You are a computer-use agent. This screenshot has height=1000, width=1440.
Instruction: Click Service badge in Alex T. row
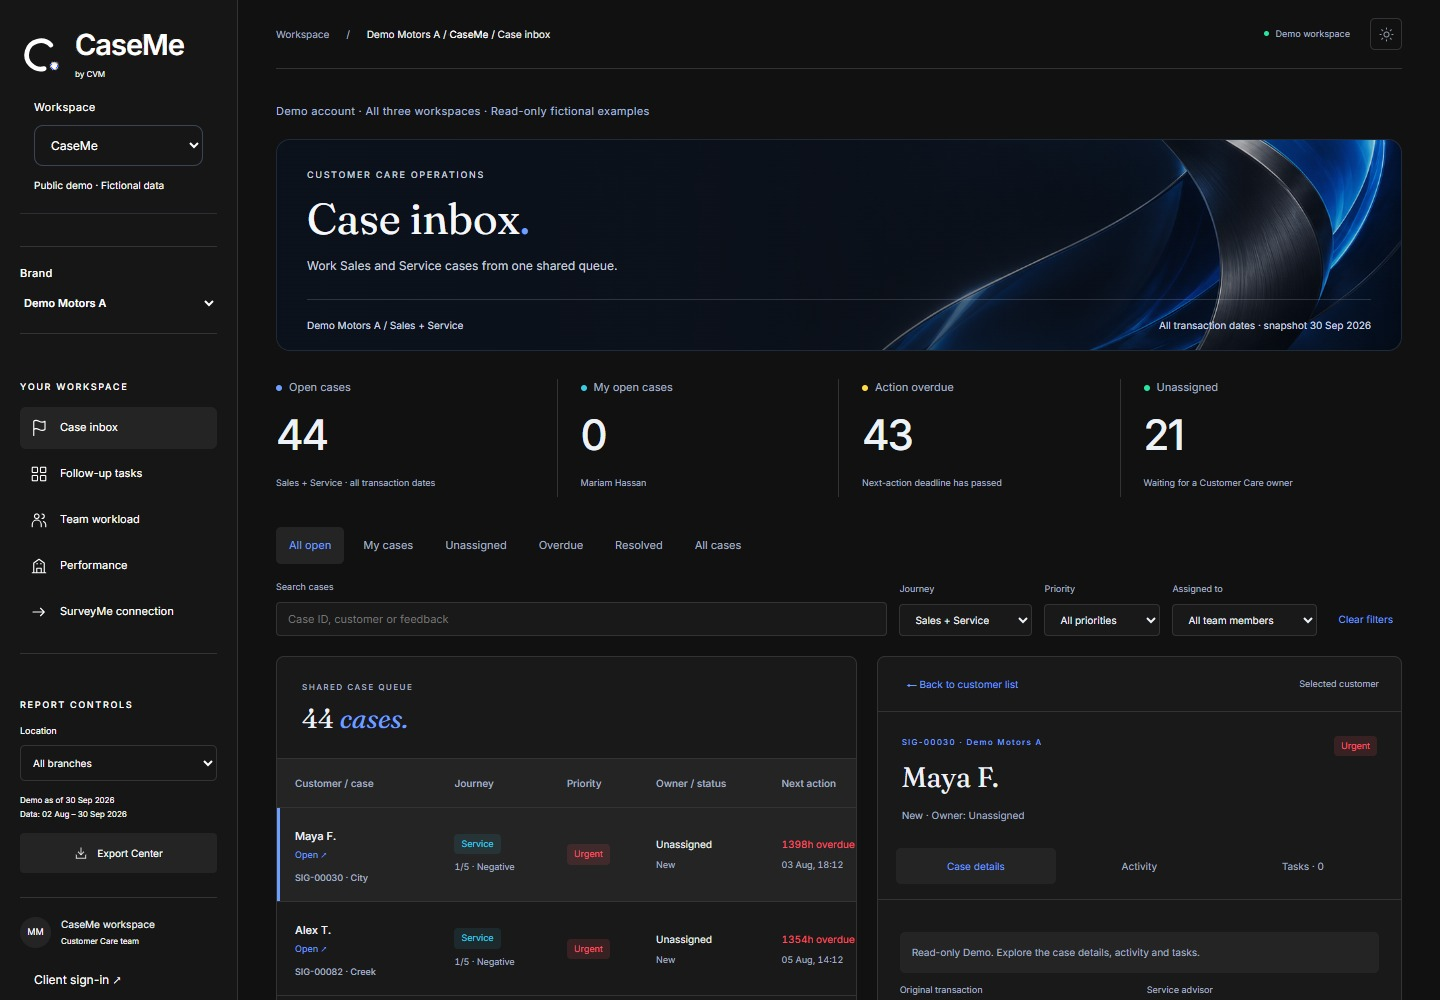pyautogui.click(x=477, y=938)
